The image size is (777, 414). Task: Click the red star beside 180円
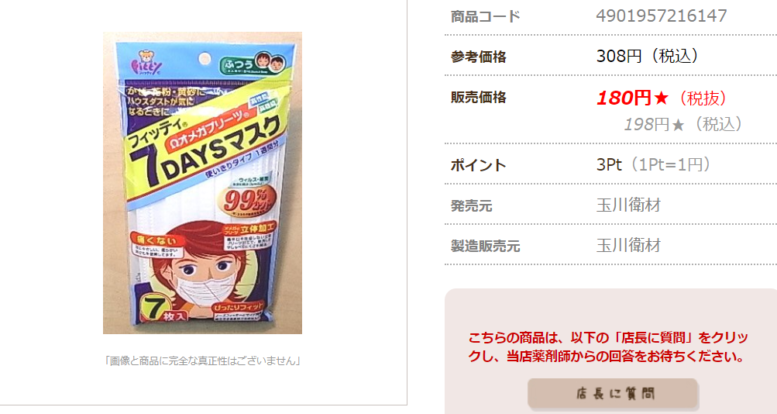point(661,98)
